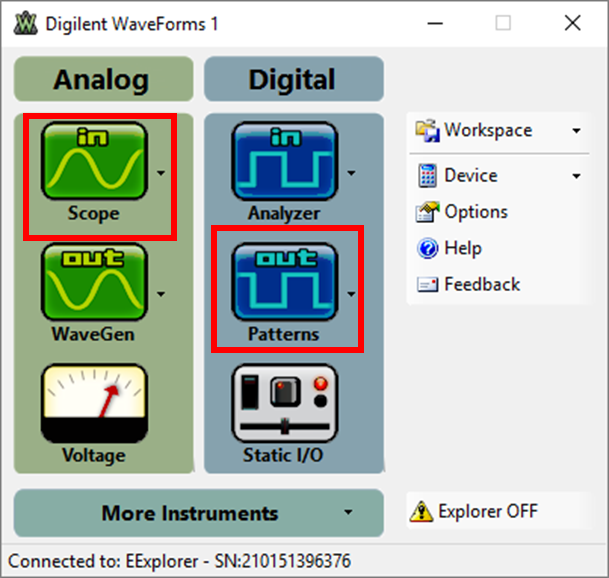This screenshot has height=578, width=609.
Task: Expand the Patterns dropdown arrow
Action: pos(351,294)
